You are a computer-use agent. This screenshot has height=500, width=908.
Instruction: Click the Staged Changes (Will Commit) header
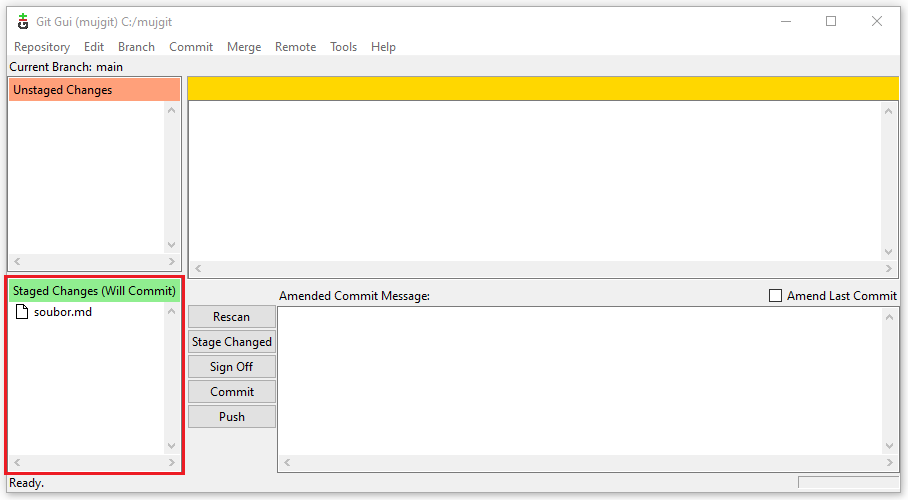coord(94,291)
